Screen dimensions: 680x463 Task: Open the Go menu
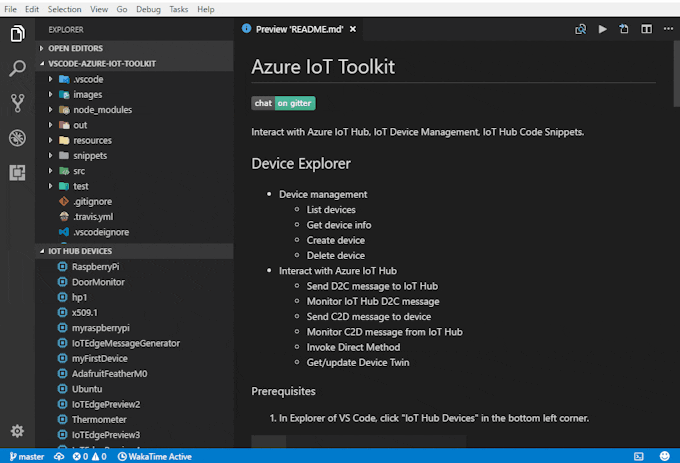[122, 9]
